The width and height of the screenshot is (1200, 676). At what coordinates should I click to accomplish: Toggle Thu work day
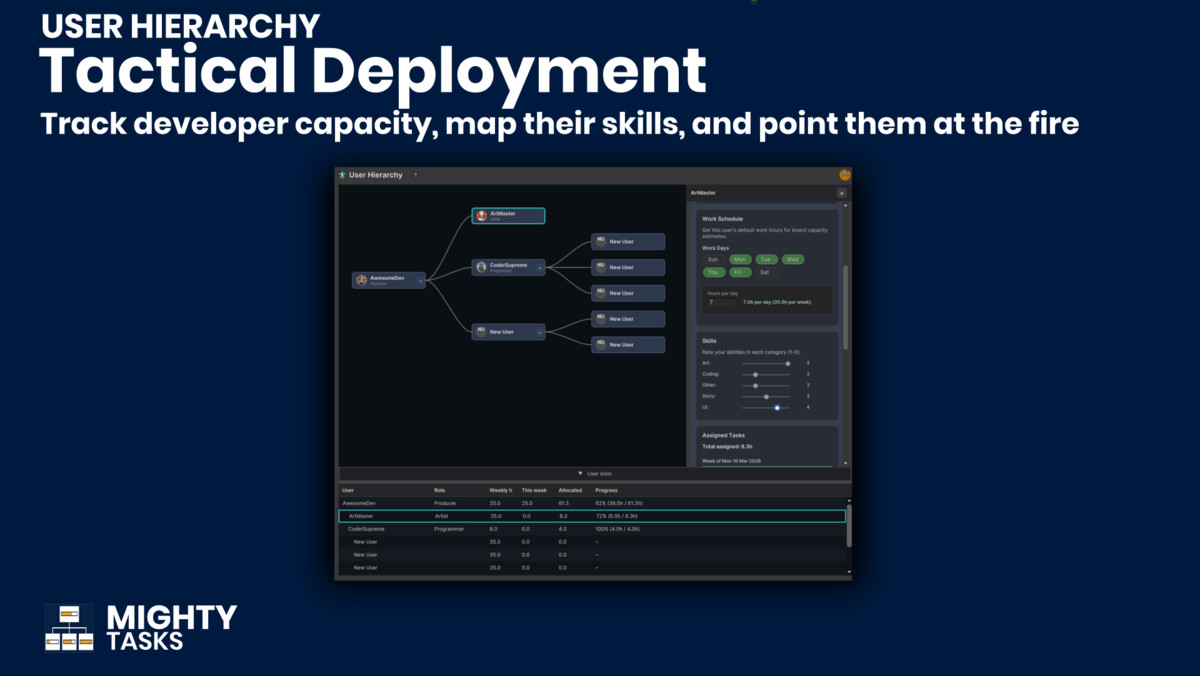click(713, 272)
